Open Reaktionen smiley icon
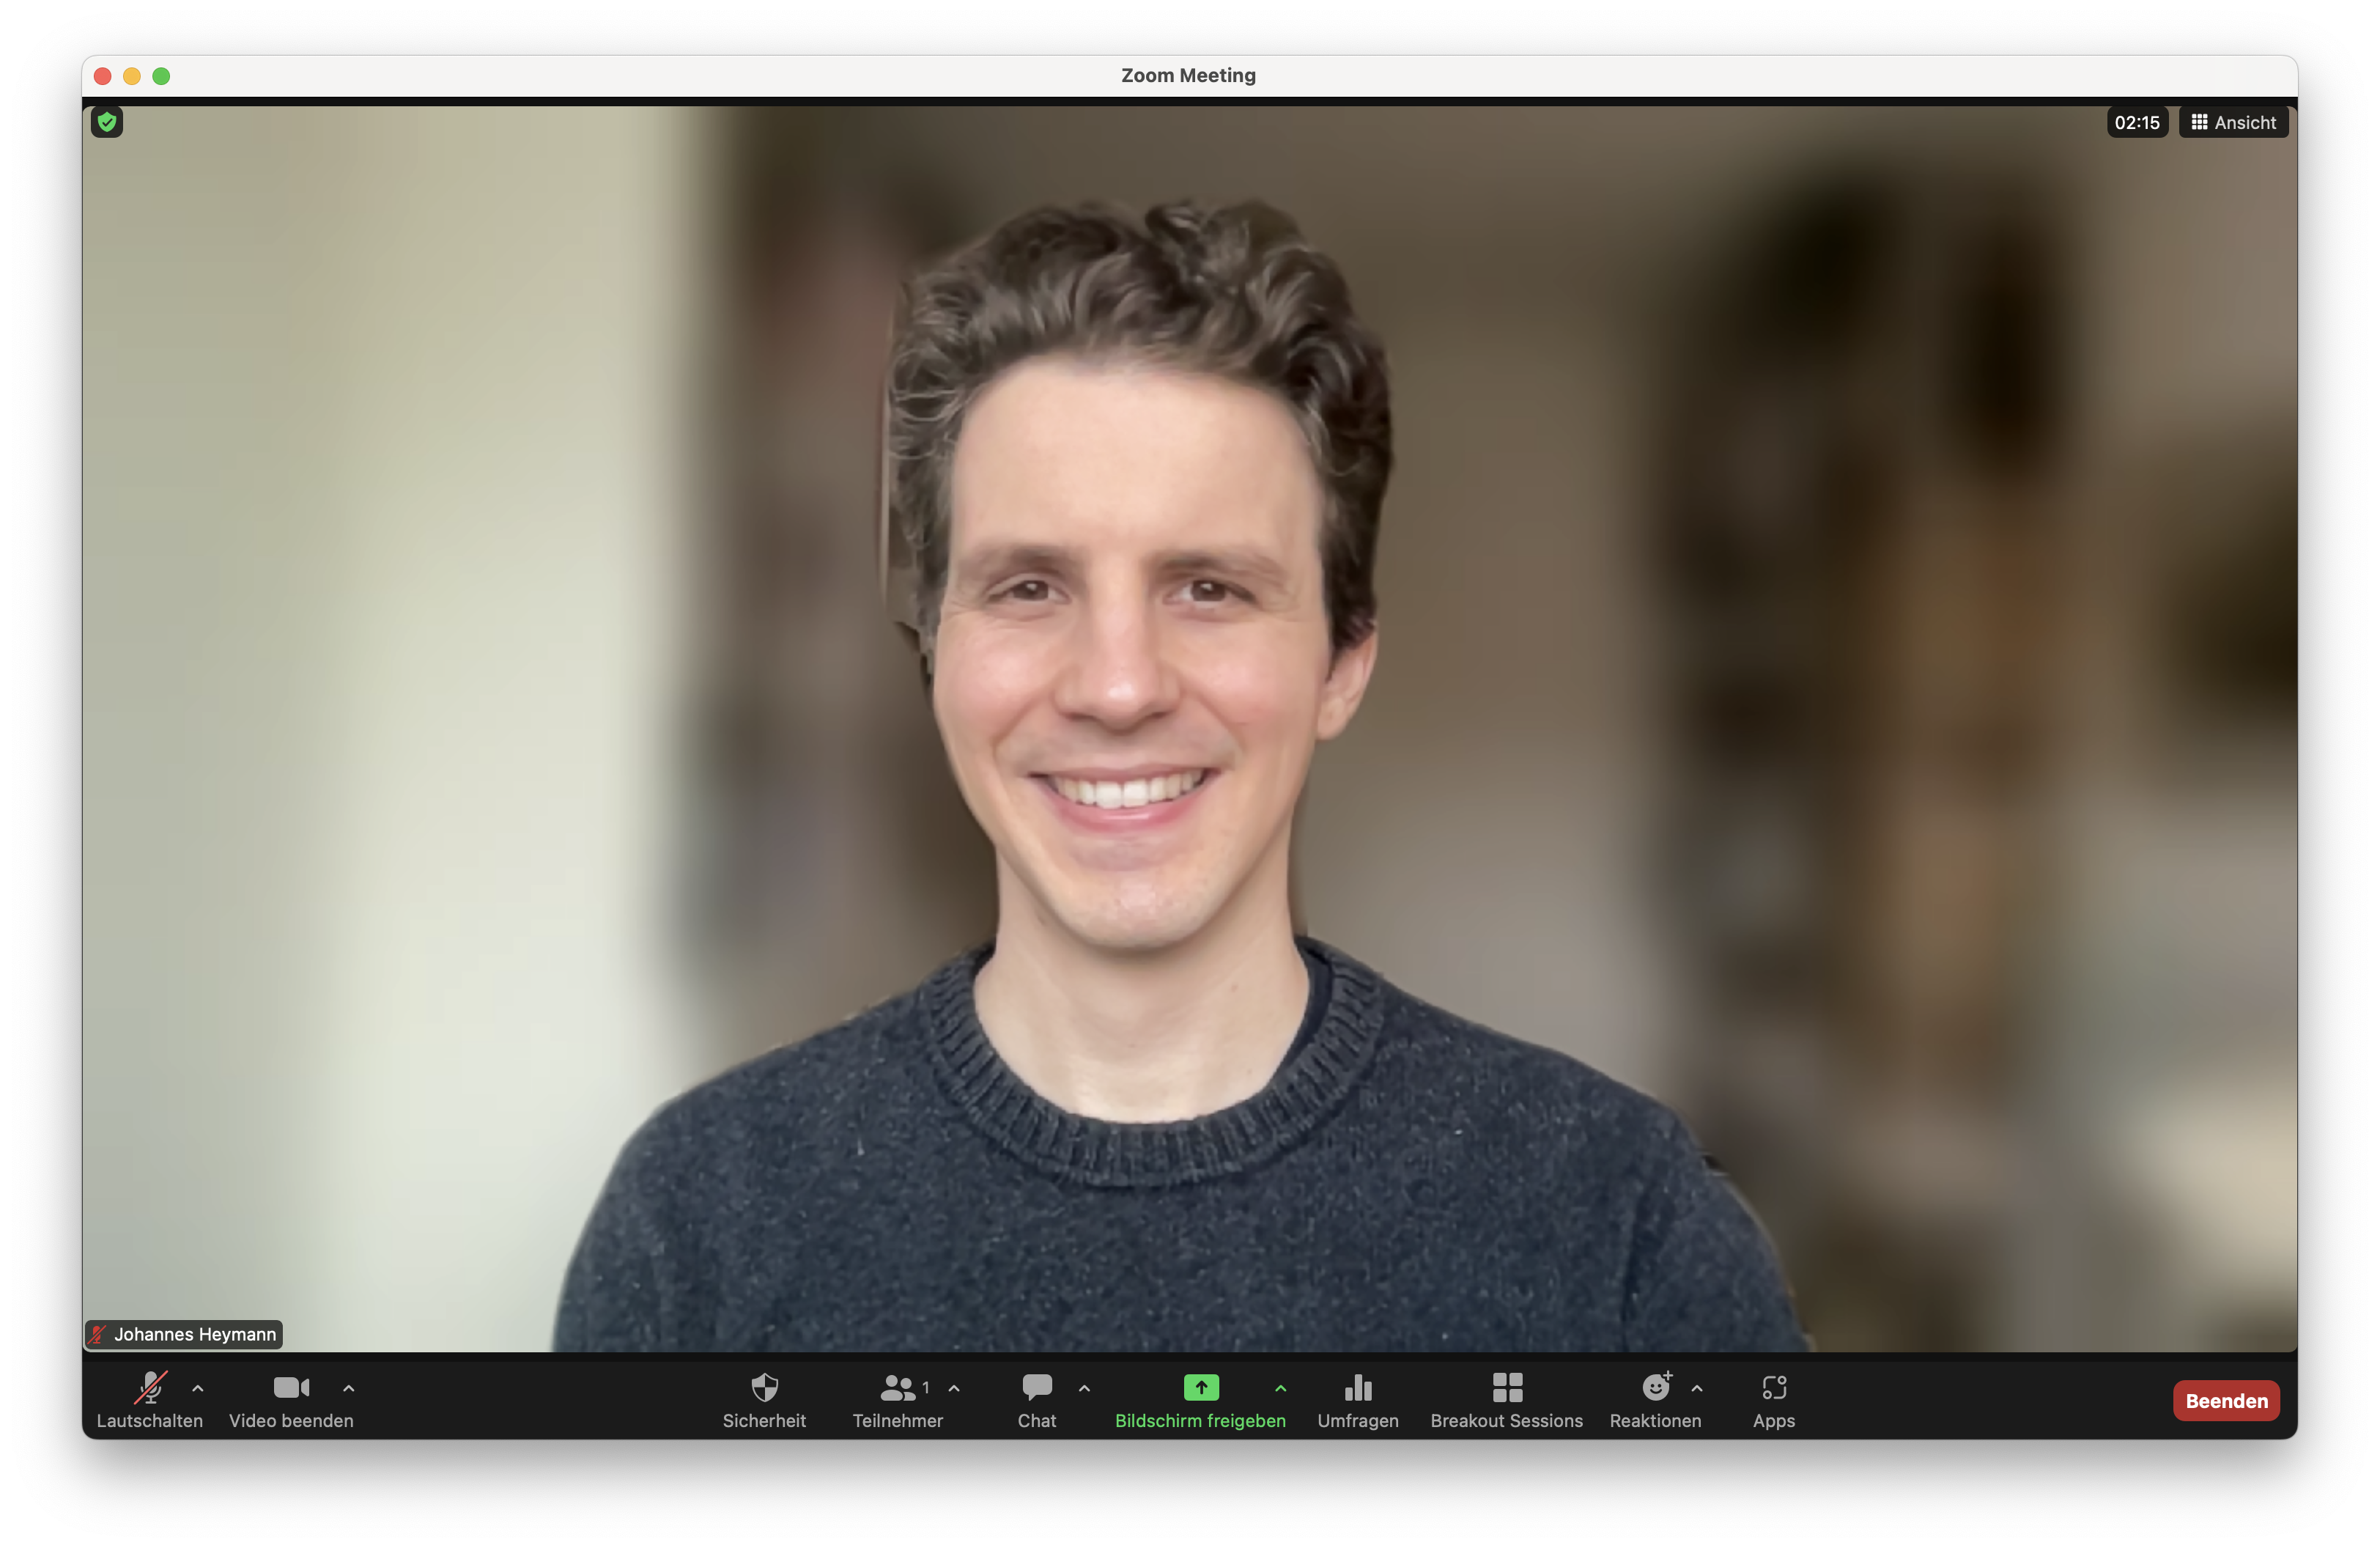 pos(1657,1388)
